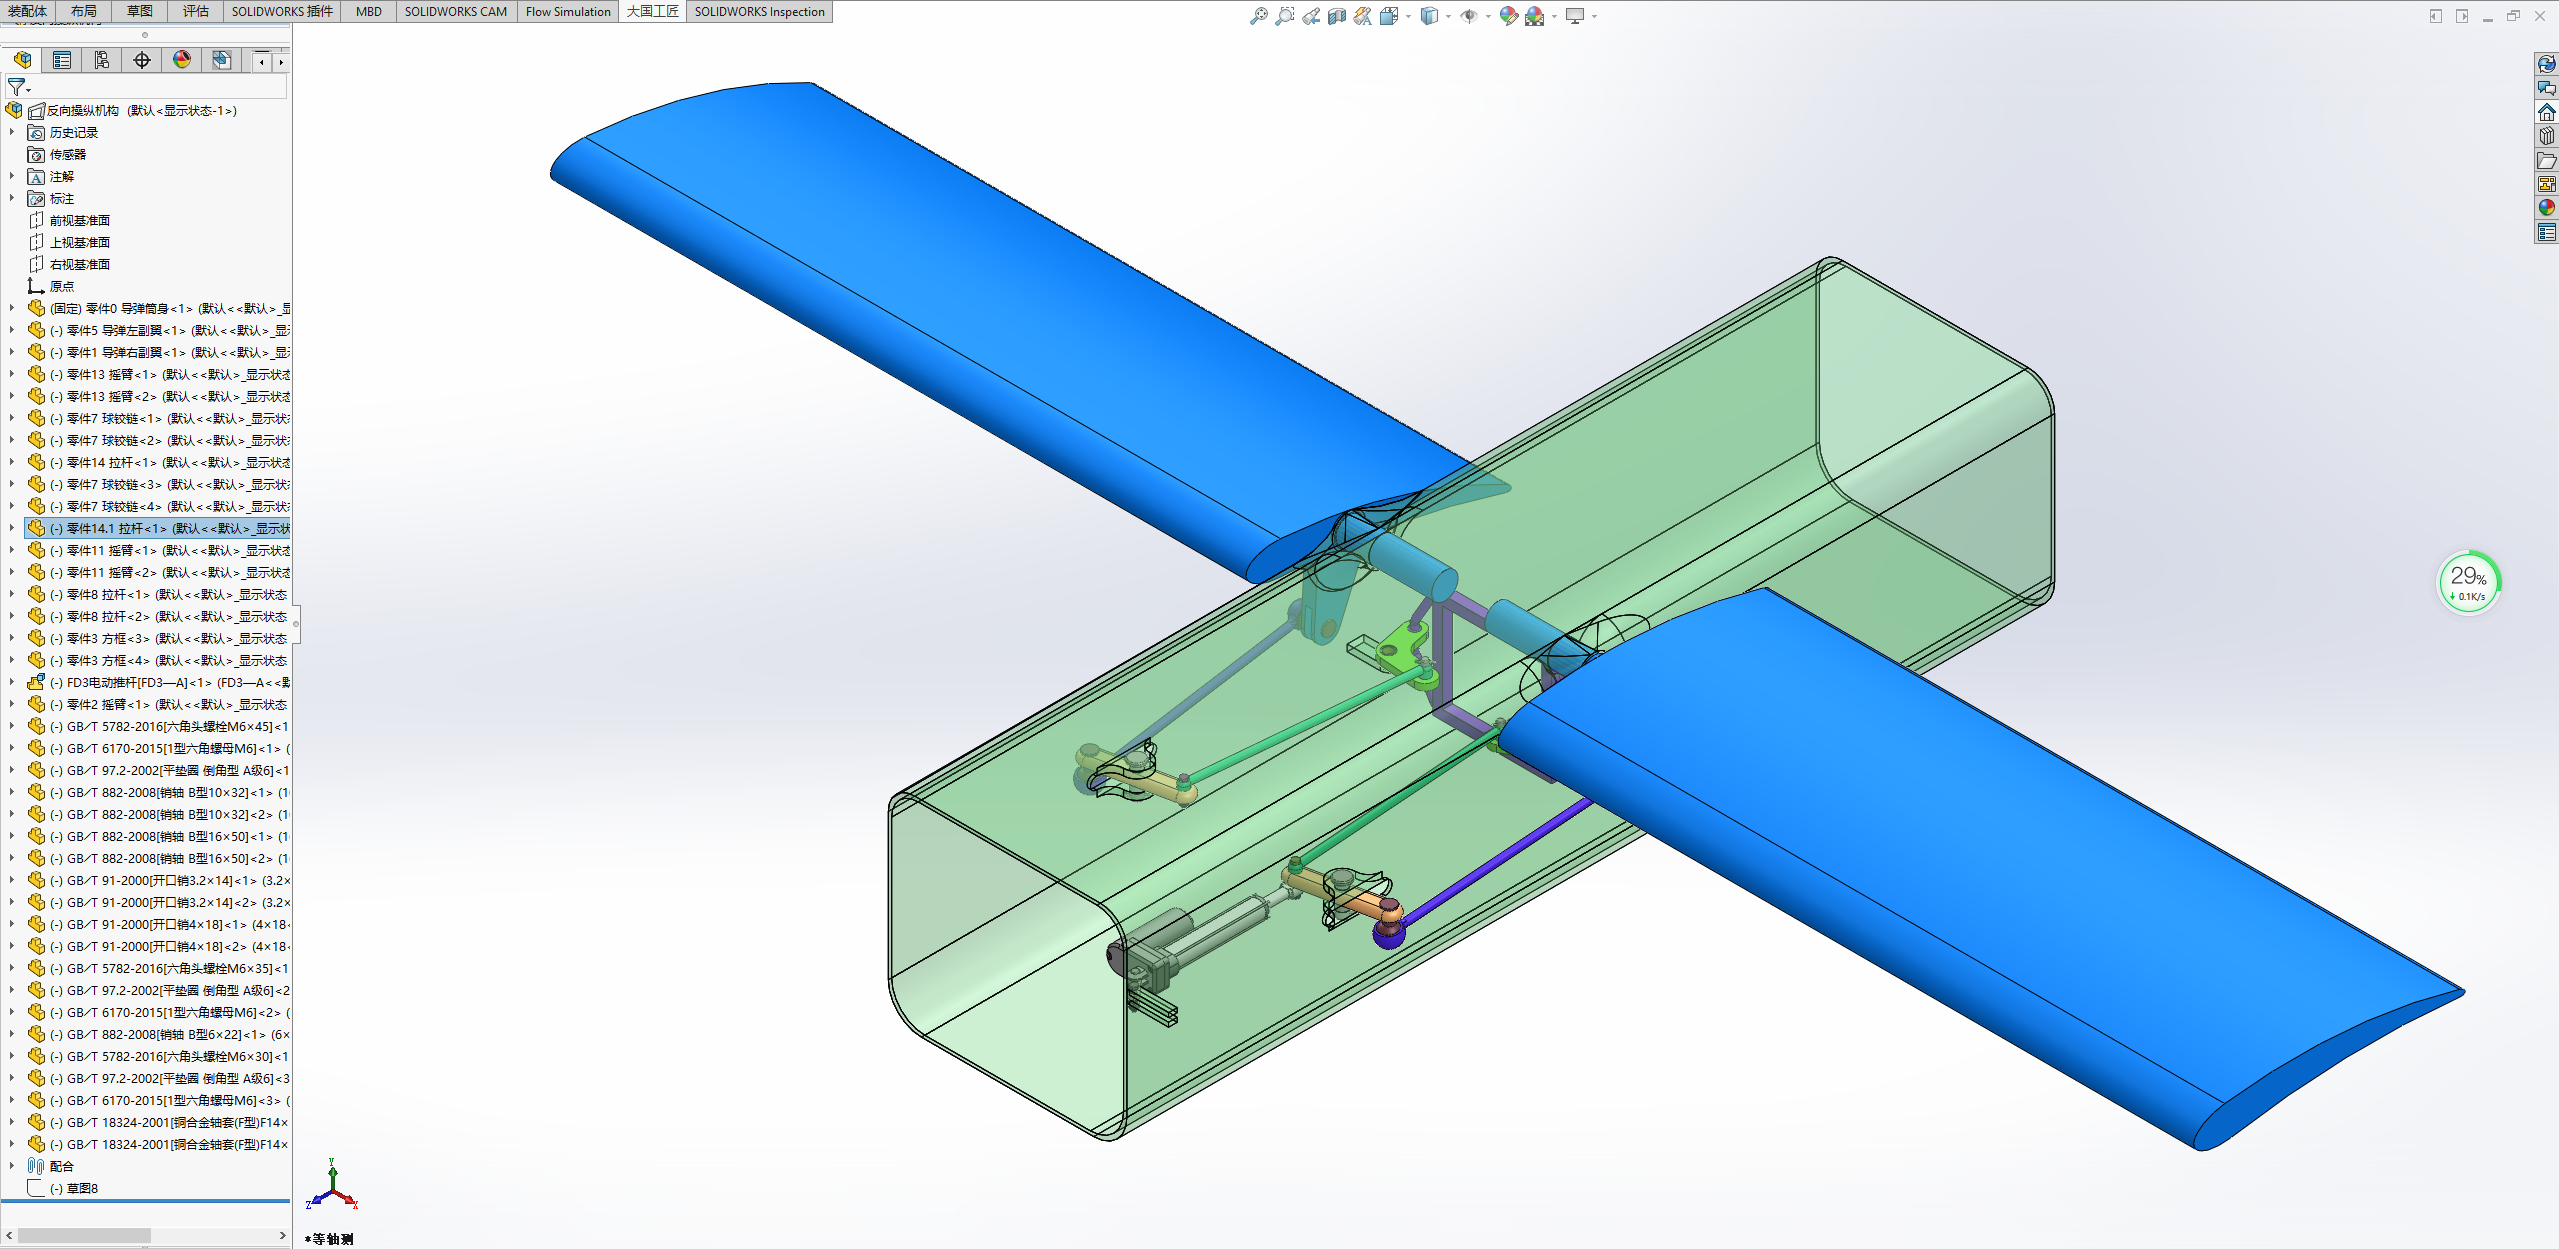
Task: Click View Orientation cube icon
Action: click(x=1389, y=16)
